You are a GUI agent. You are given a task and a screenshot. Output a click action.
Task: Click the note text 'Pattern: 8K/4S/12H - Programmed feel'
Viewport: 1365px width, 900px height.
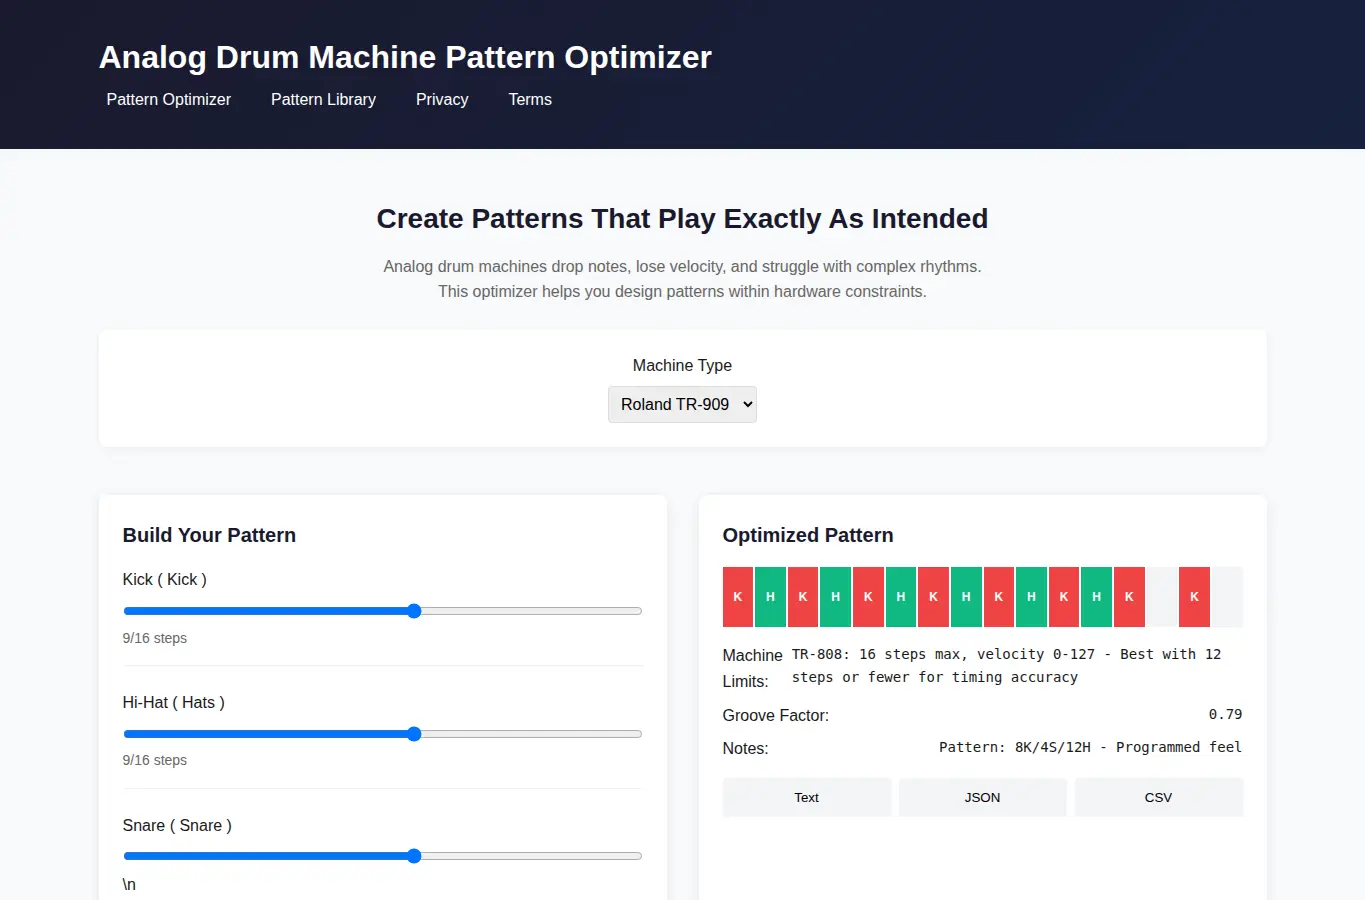1090,747
